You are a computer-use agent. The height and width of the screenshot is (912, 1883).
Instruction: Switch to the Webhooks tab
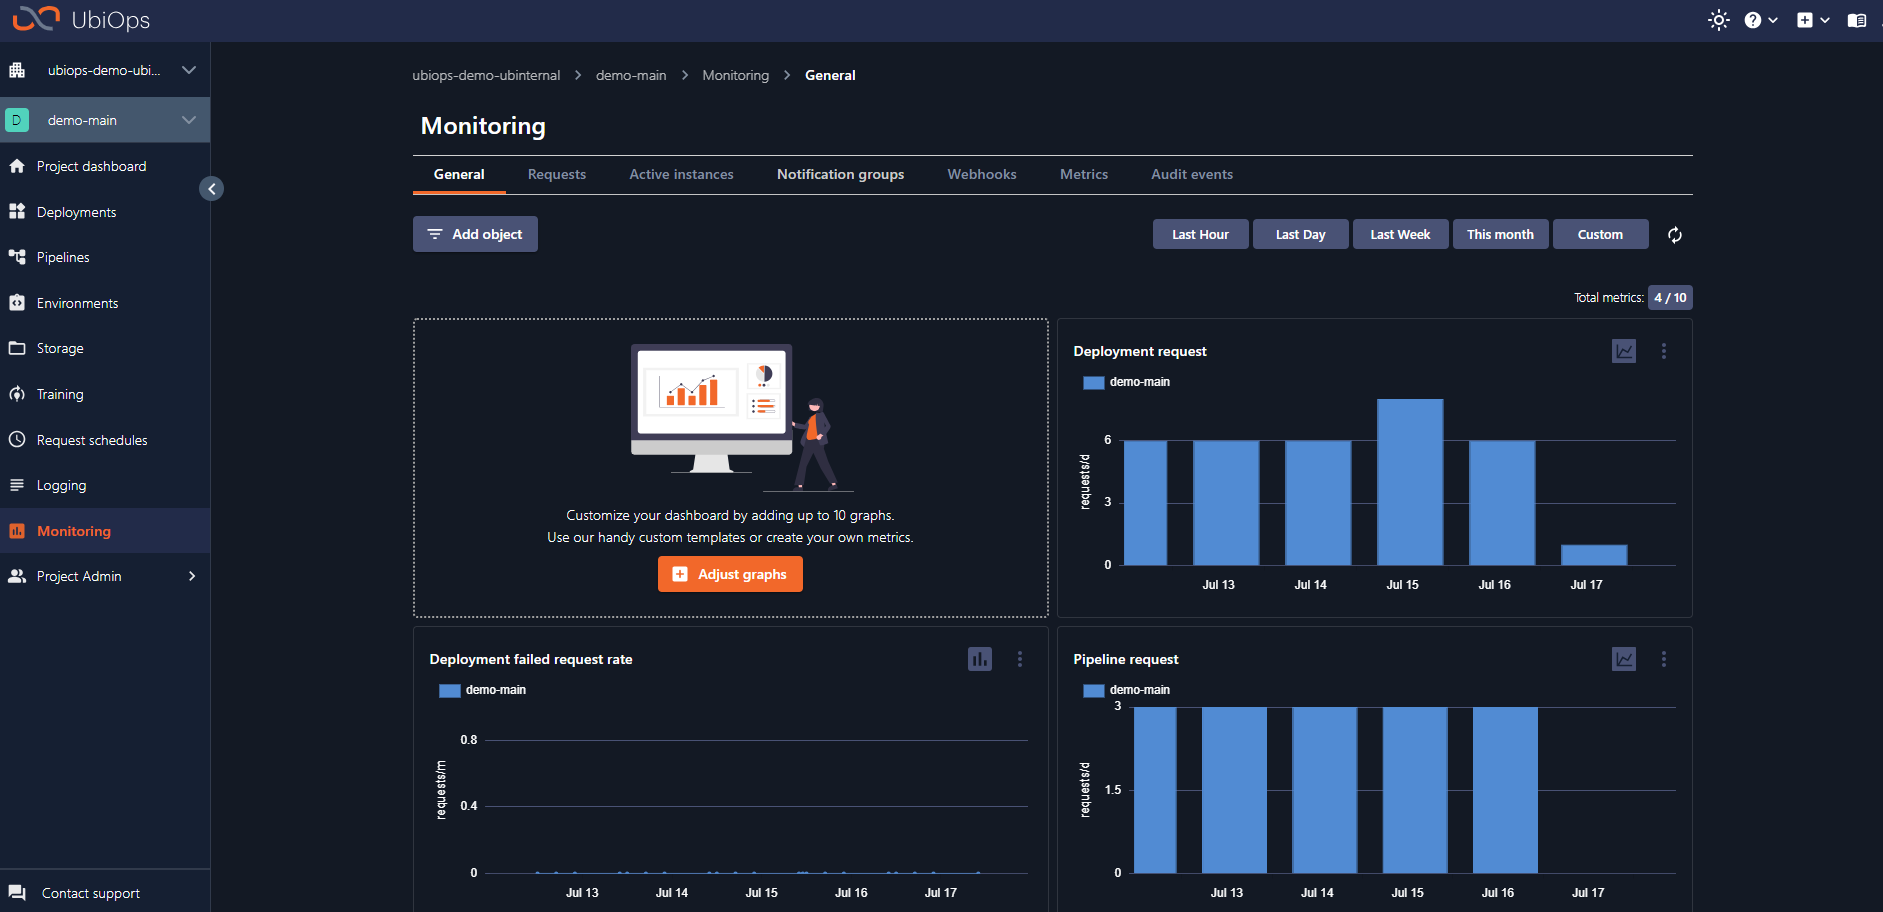click(x=982, y=174)
